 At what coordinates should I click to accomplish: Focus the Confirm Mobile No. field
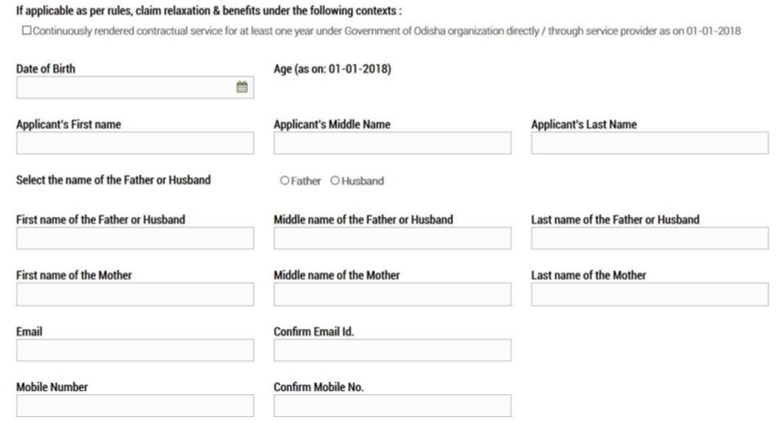click(x=392, y=405)
